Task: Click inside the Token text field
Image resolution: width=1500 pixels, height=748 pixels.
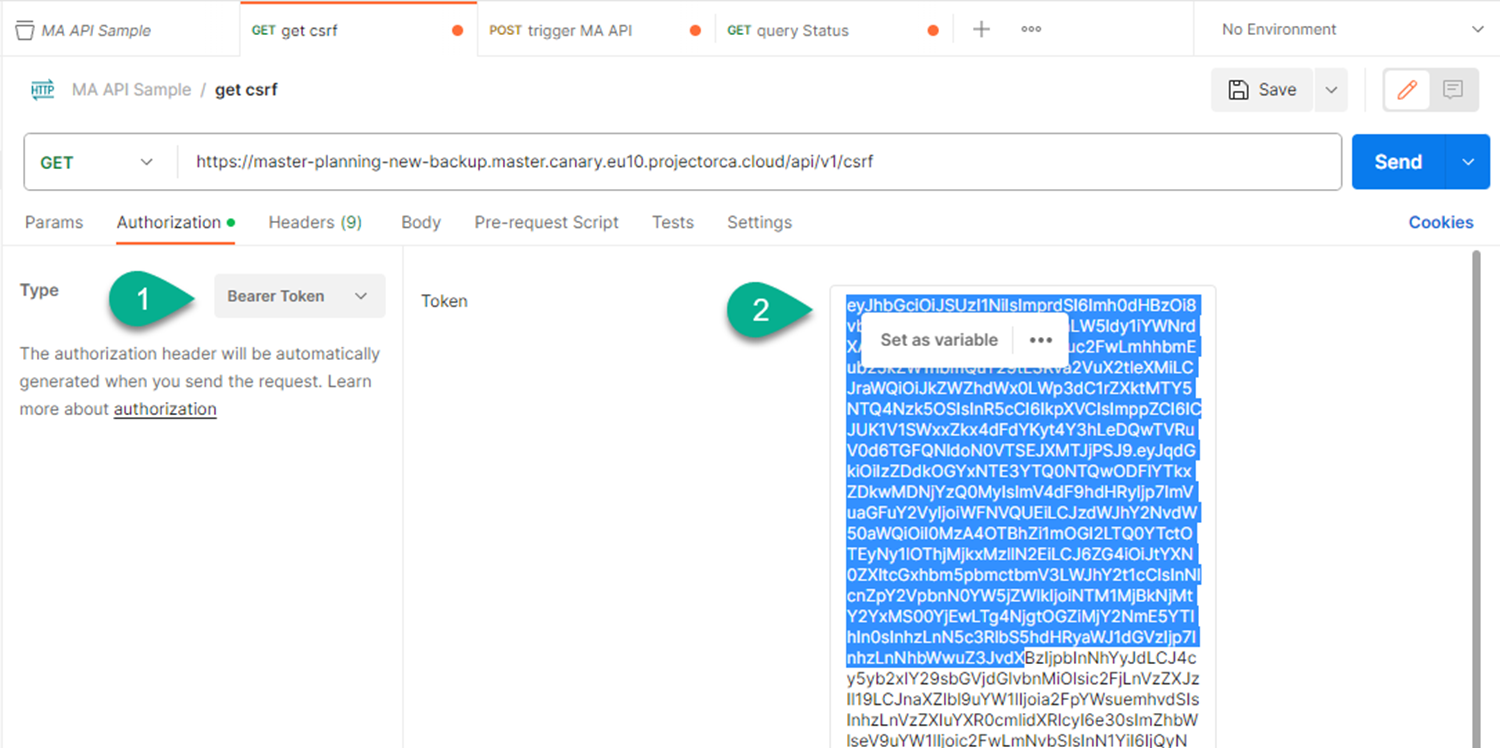Action: [1022, 516]
